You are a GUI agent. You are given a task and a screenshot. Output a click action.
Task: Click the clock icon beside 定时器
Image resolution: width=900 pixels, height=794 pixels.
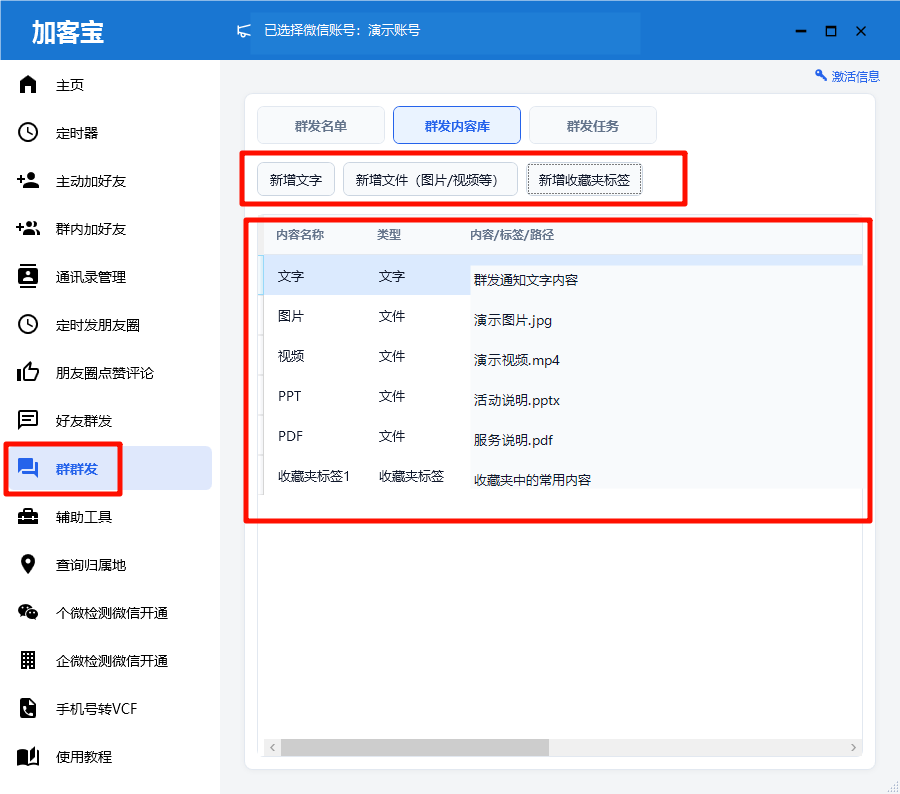click(x=28, y=132)
